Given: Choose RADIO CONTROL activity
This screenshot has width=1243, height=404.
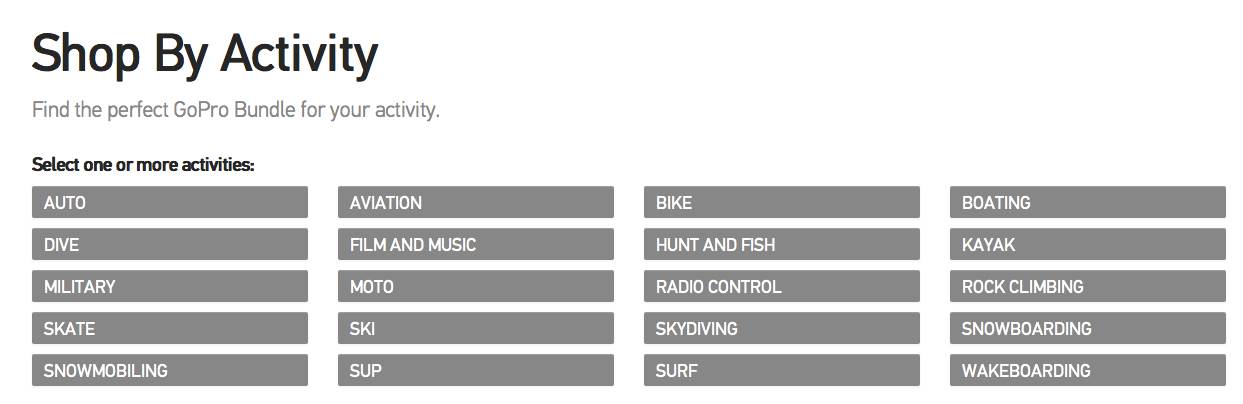Looking at the screenshot, I should click(x=781, y=286).
